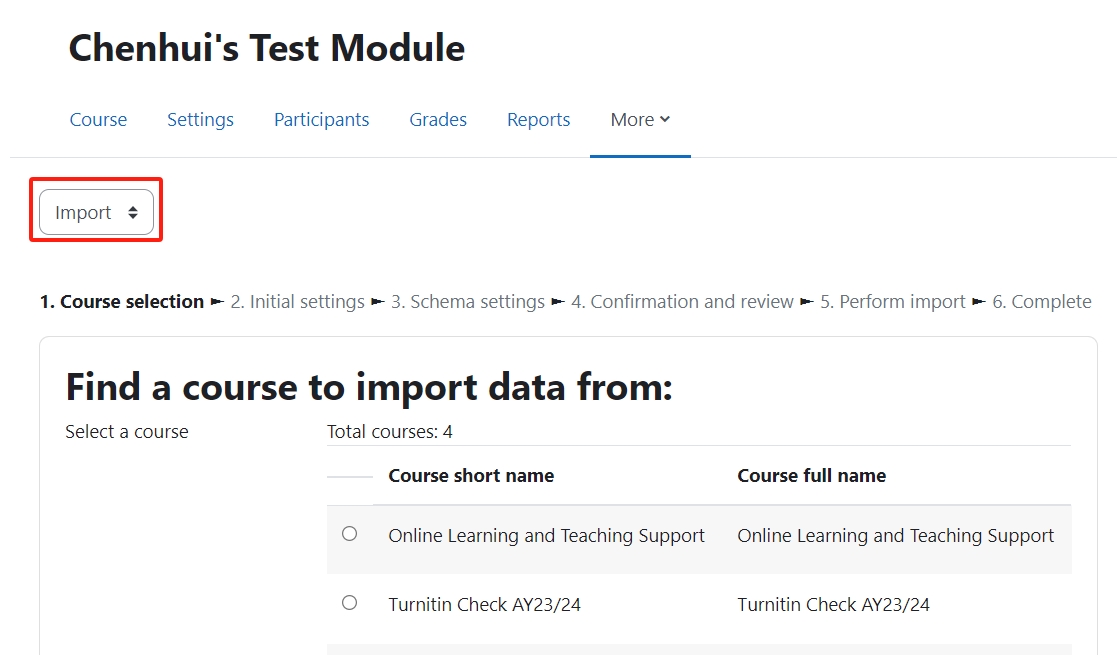Screen dimensions: 1117x655
Task: Click the Confirmation and review step
Action: pyautogui.click(x=684, y=301)
